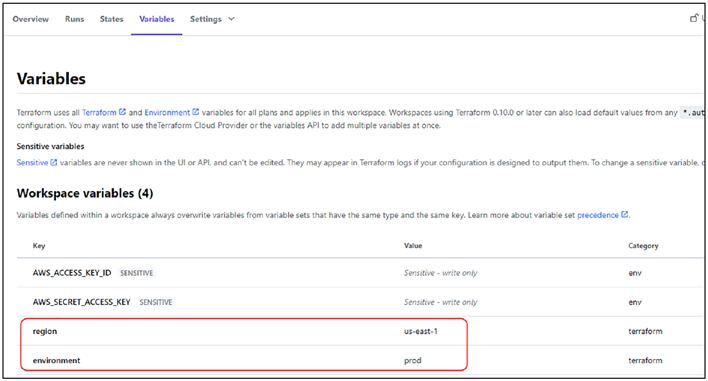Select the environment variable key
708x381 pixels.
click(x=56, y=360)
